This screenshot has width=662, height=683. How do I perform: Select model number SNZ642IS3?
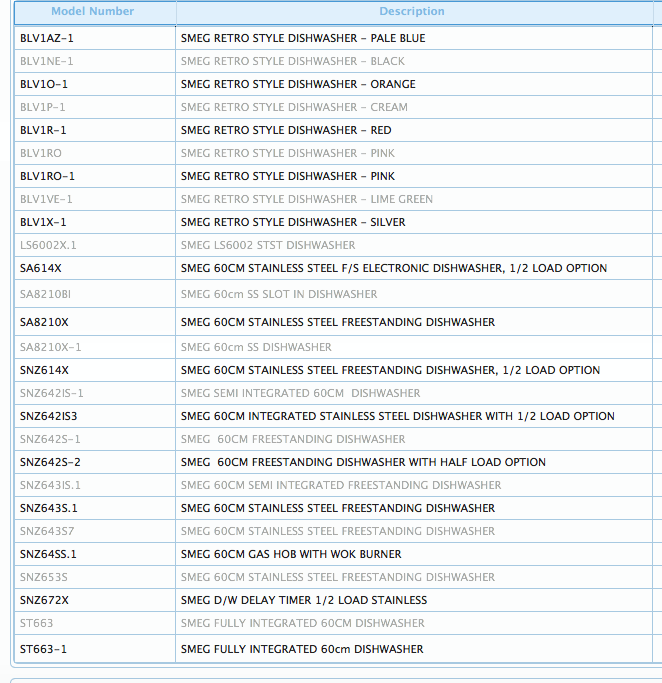coord(48,417)
